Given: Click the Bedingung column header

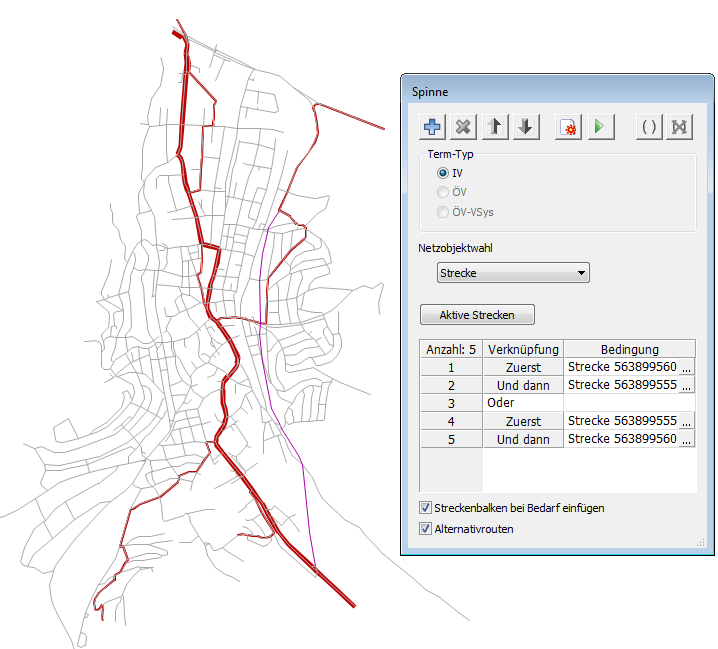Looking at the screenshot, I should point(629,350).
